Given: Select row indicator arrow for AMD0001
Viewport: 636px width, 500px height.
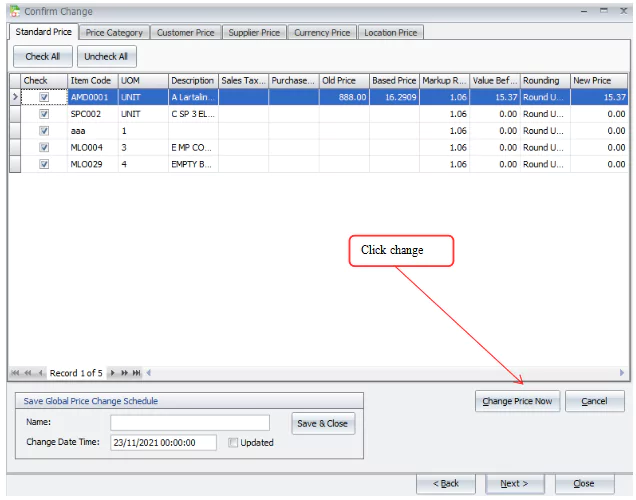Looking at the screenshot, I should (x=15, y=97).
